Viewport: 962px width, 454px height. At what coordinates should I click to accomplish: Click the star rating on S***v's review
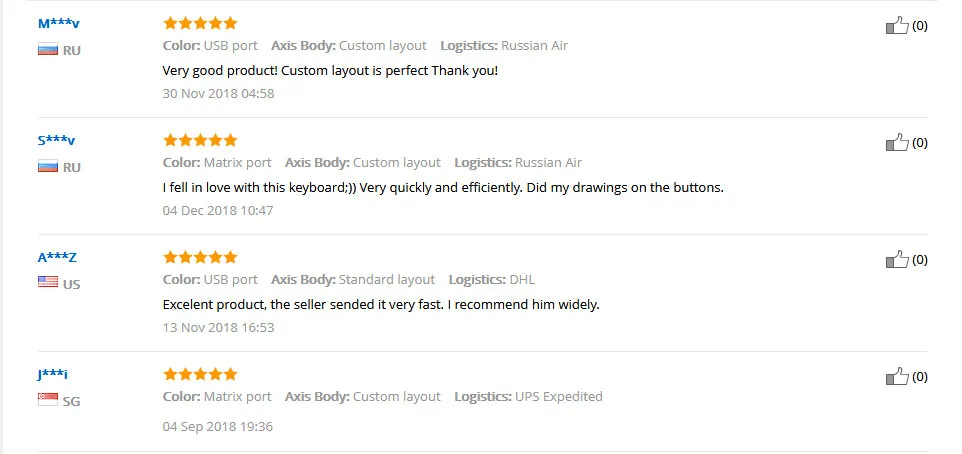tap(200, 140)
